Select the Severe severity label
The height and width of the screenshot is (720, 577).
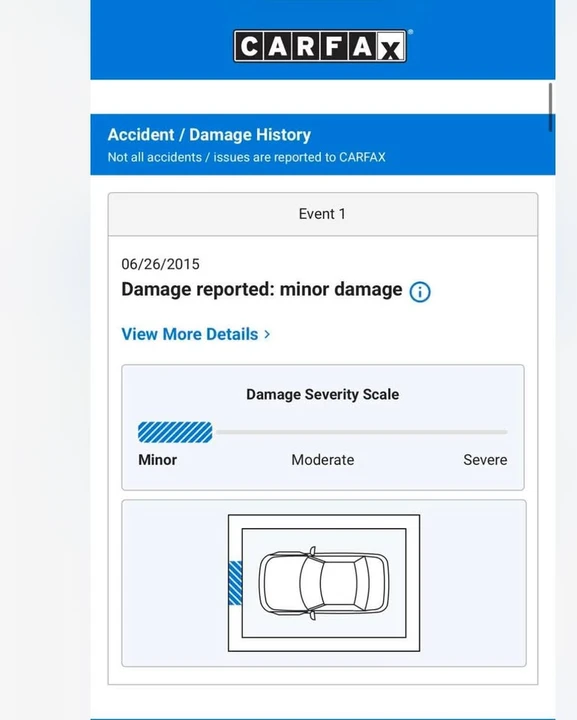(x=485, y=460)
